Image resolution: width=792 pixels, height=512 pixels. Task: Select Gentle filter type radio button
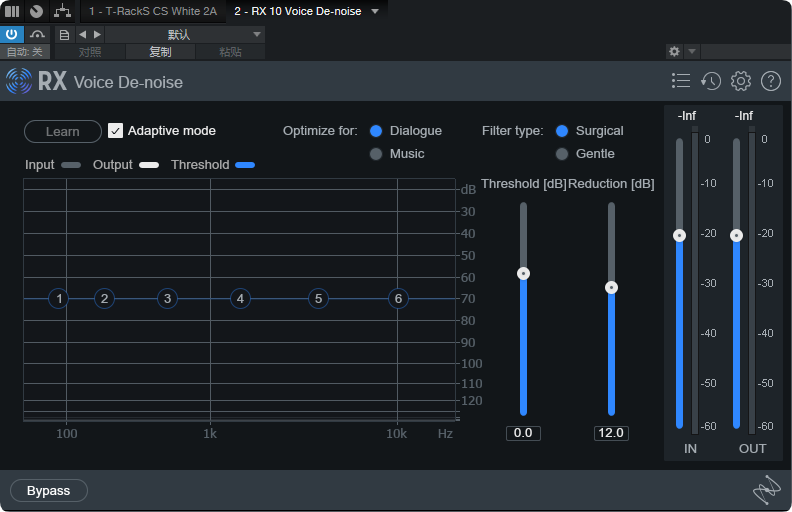pyautogui.click(x=562, y=153)
